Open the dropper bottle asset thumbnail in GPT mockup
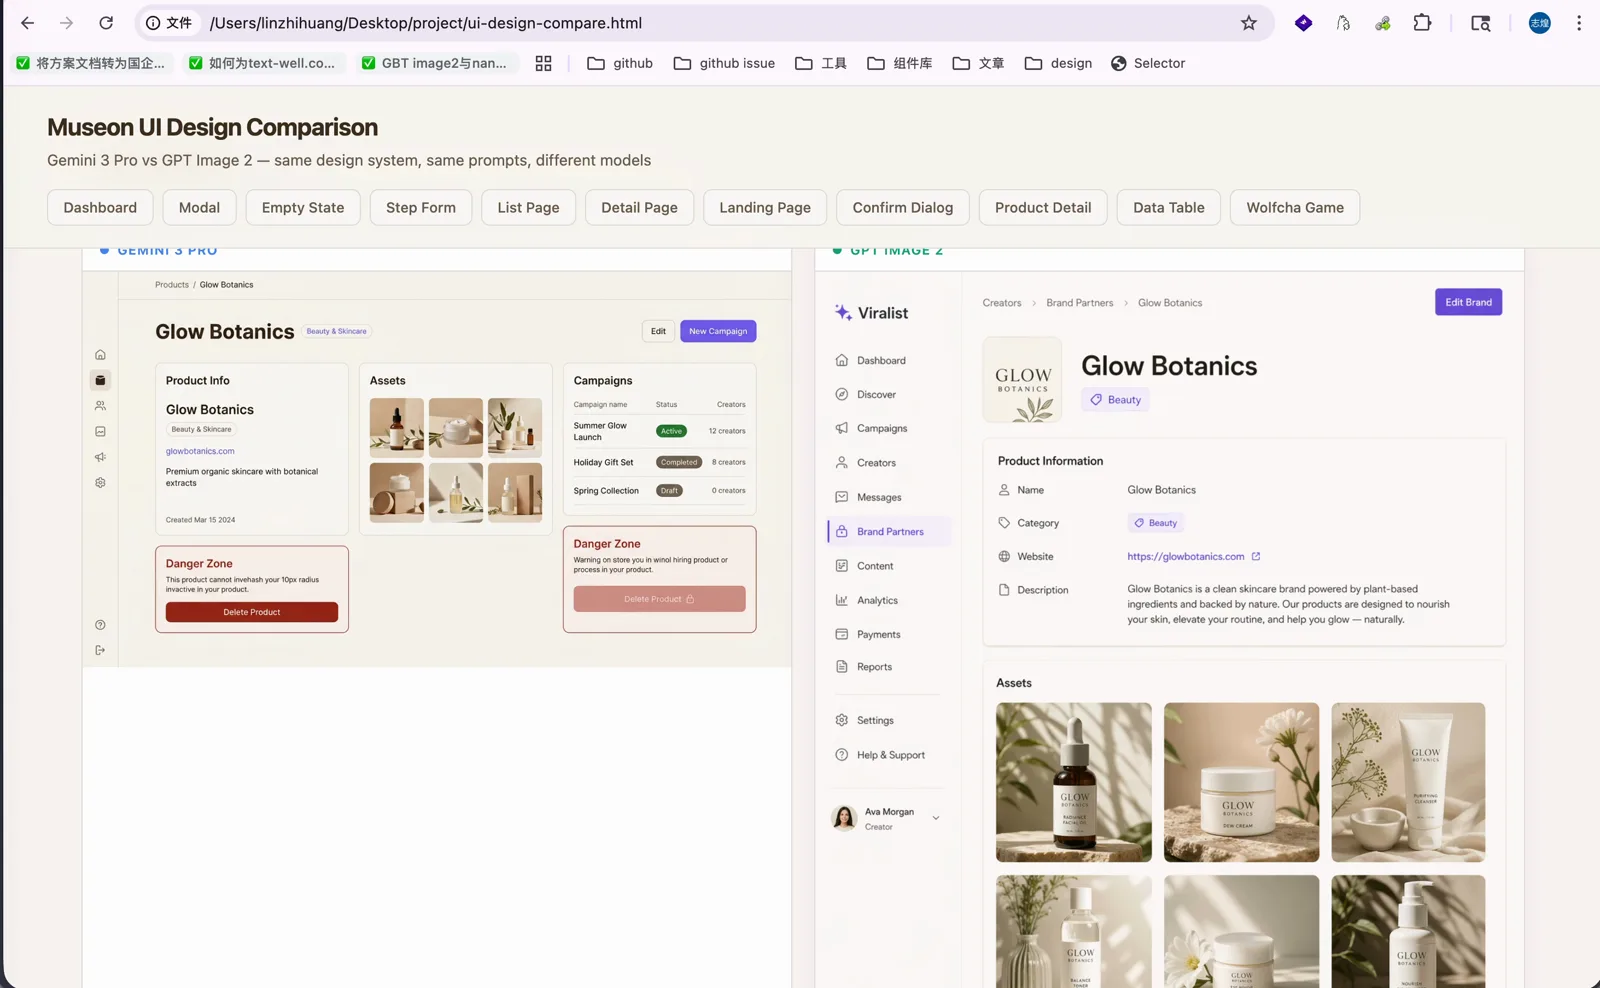The width and height of the screenshot is (1600, 988). pyautogui.click(x=1074, y=782)
